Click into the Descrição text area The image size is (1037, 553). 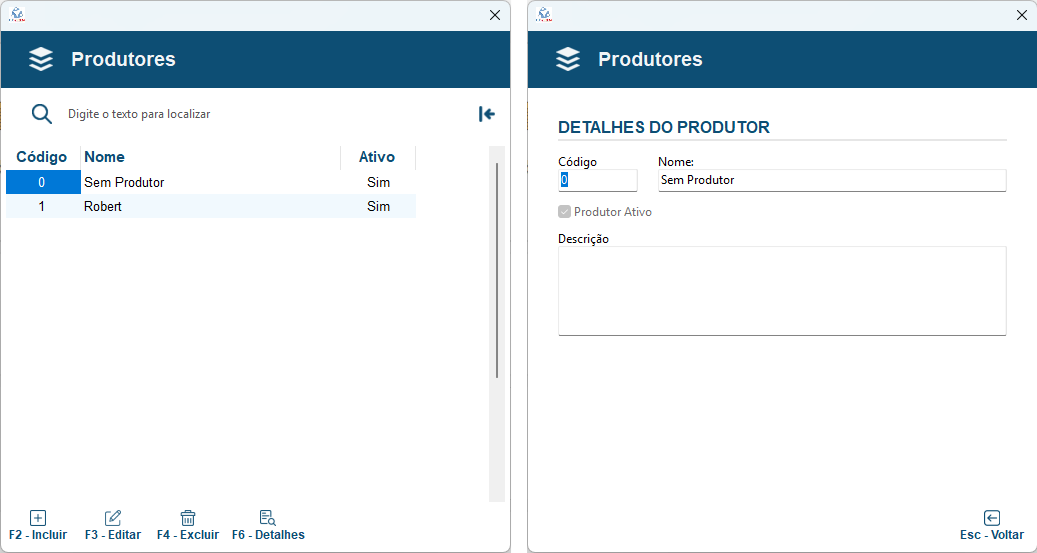tap(782, 291)
